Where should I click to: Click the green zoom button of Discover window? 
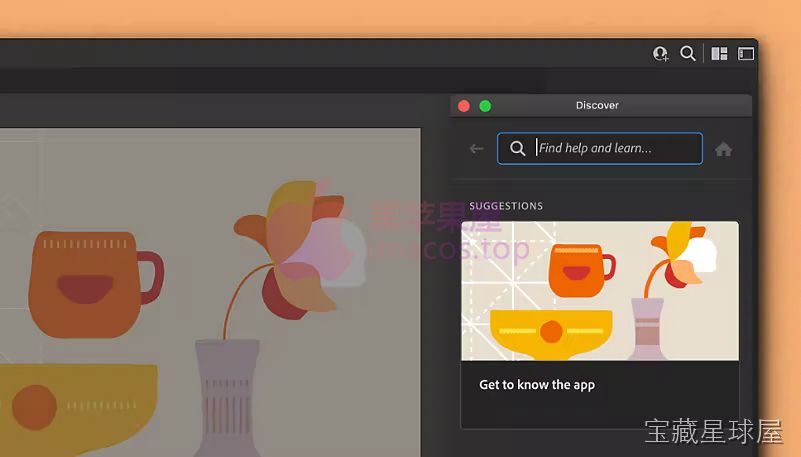(485, 106)
